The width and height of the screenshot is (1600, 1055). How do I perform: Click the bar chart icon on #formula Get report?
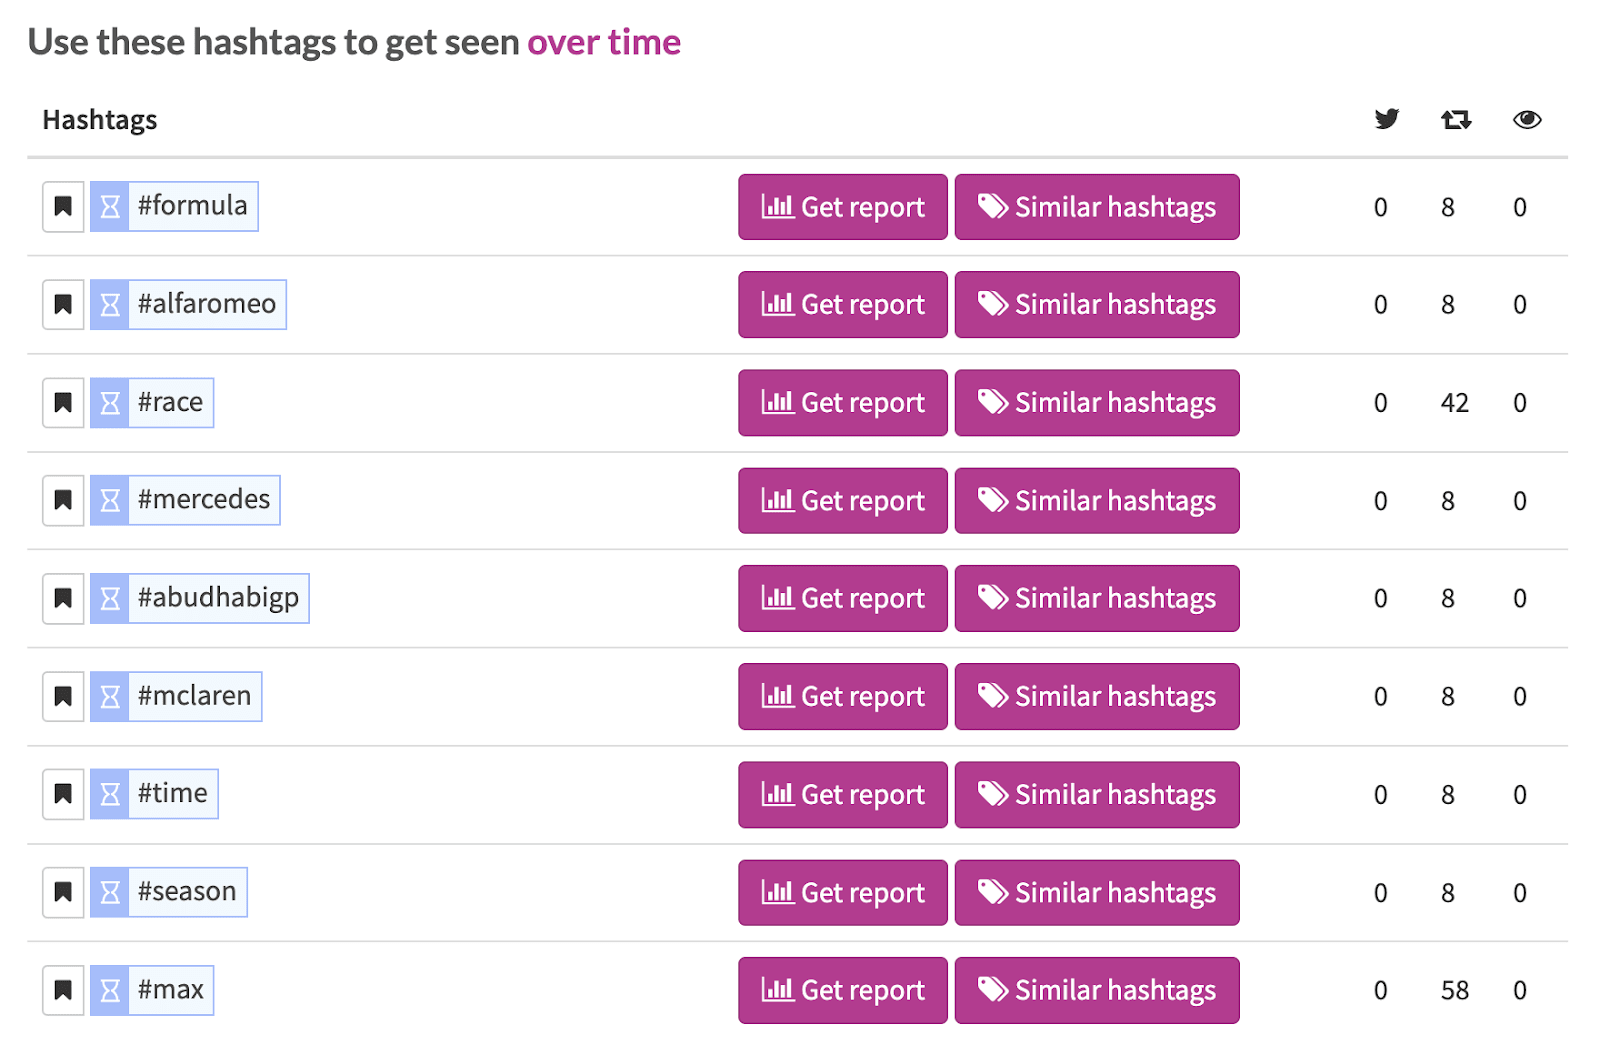[x=776, y=207]
